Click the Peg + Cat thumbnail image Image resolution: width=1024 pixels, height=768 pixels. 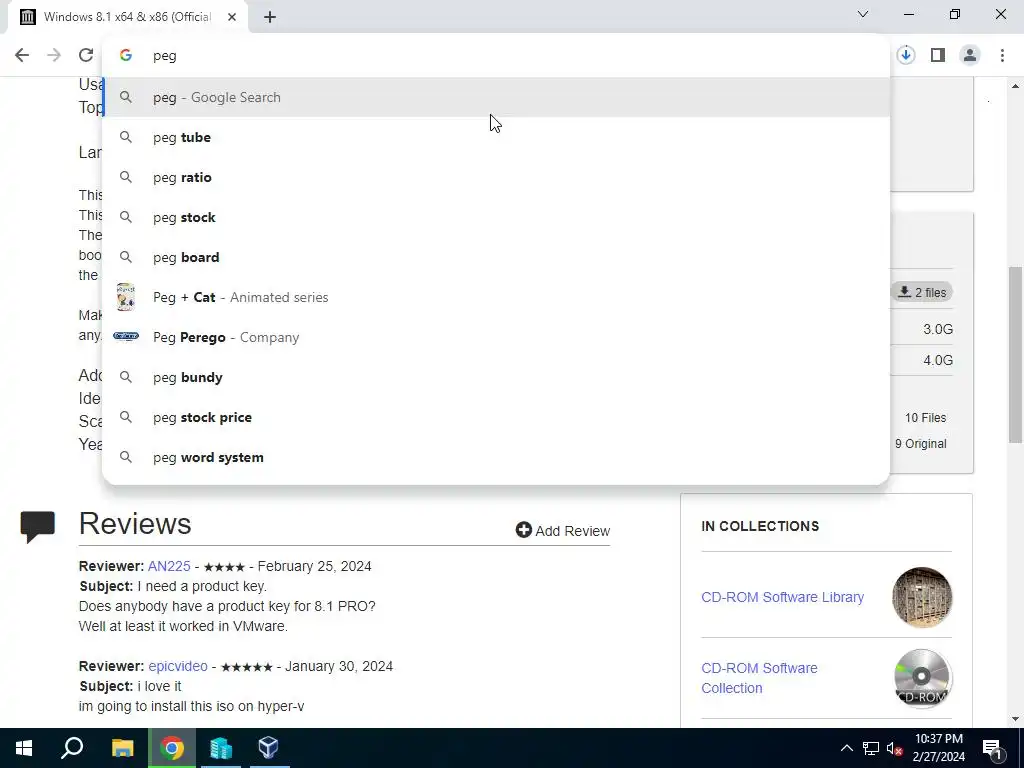(x=125, y=297)
